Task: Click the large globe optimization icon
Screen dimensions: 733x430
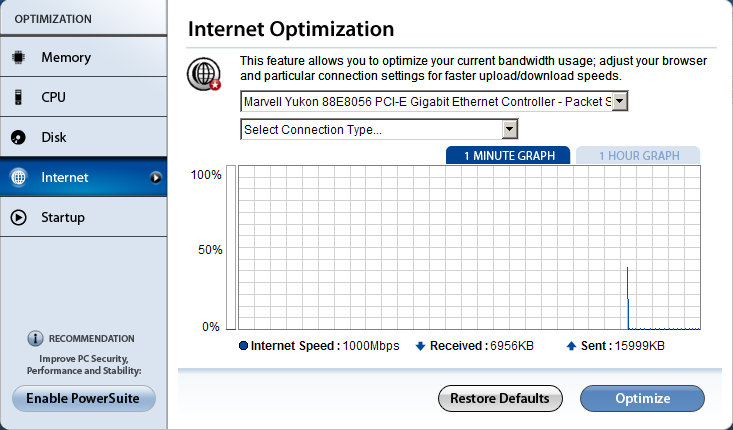Action: click(x=204, y=75)
